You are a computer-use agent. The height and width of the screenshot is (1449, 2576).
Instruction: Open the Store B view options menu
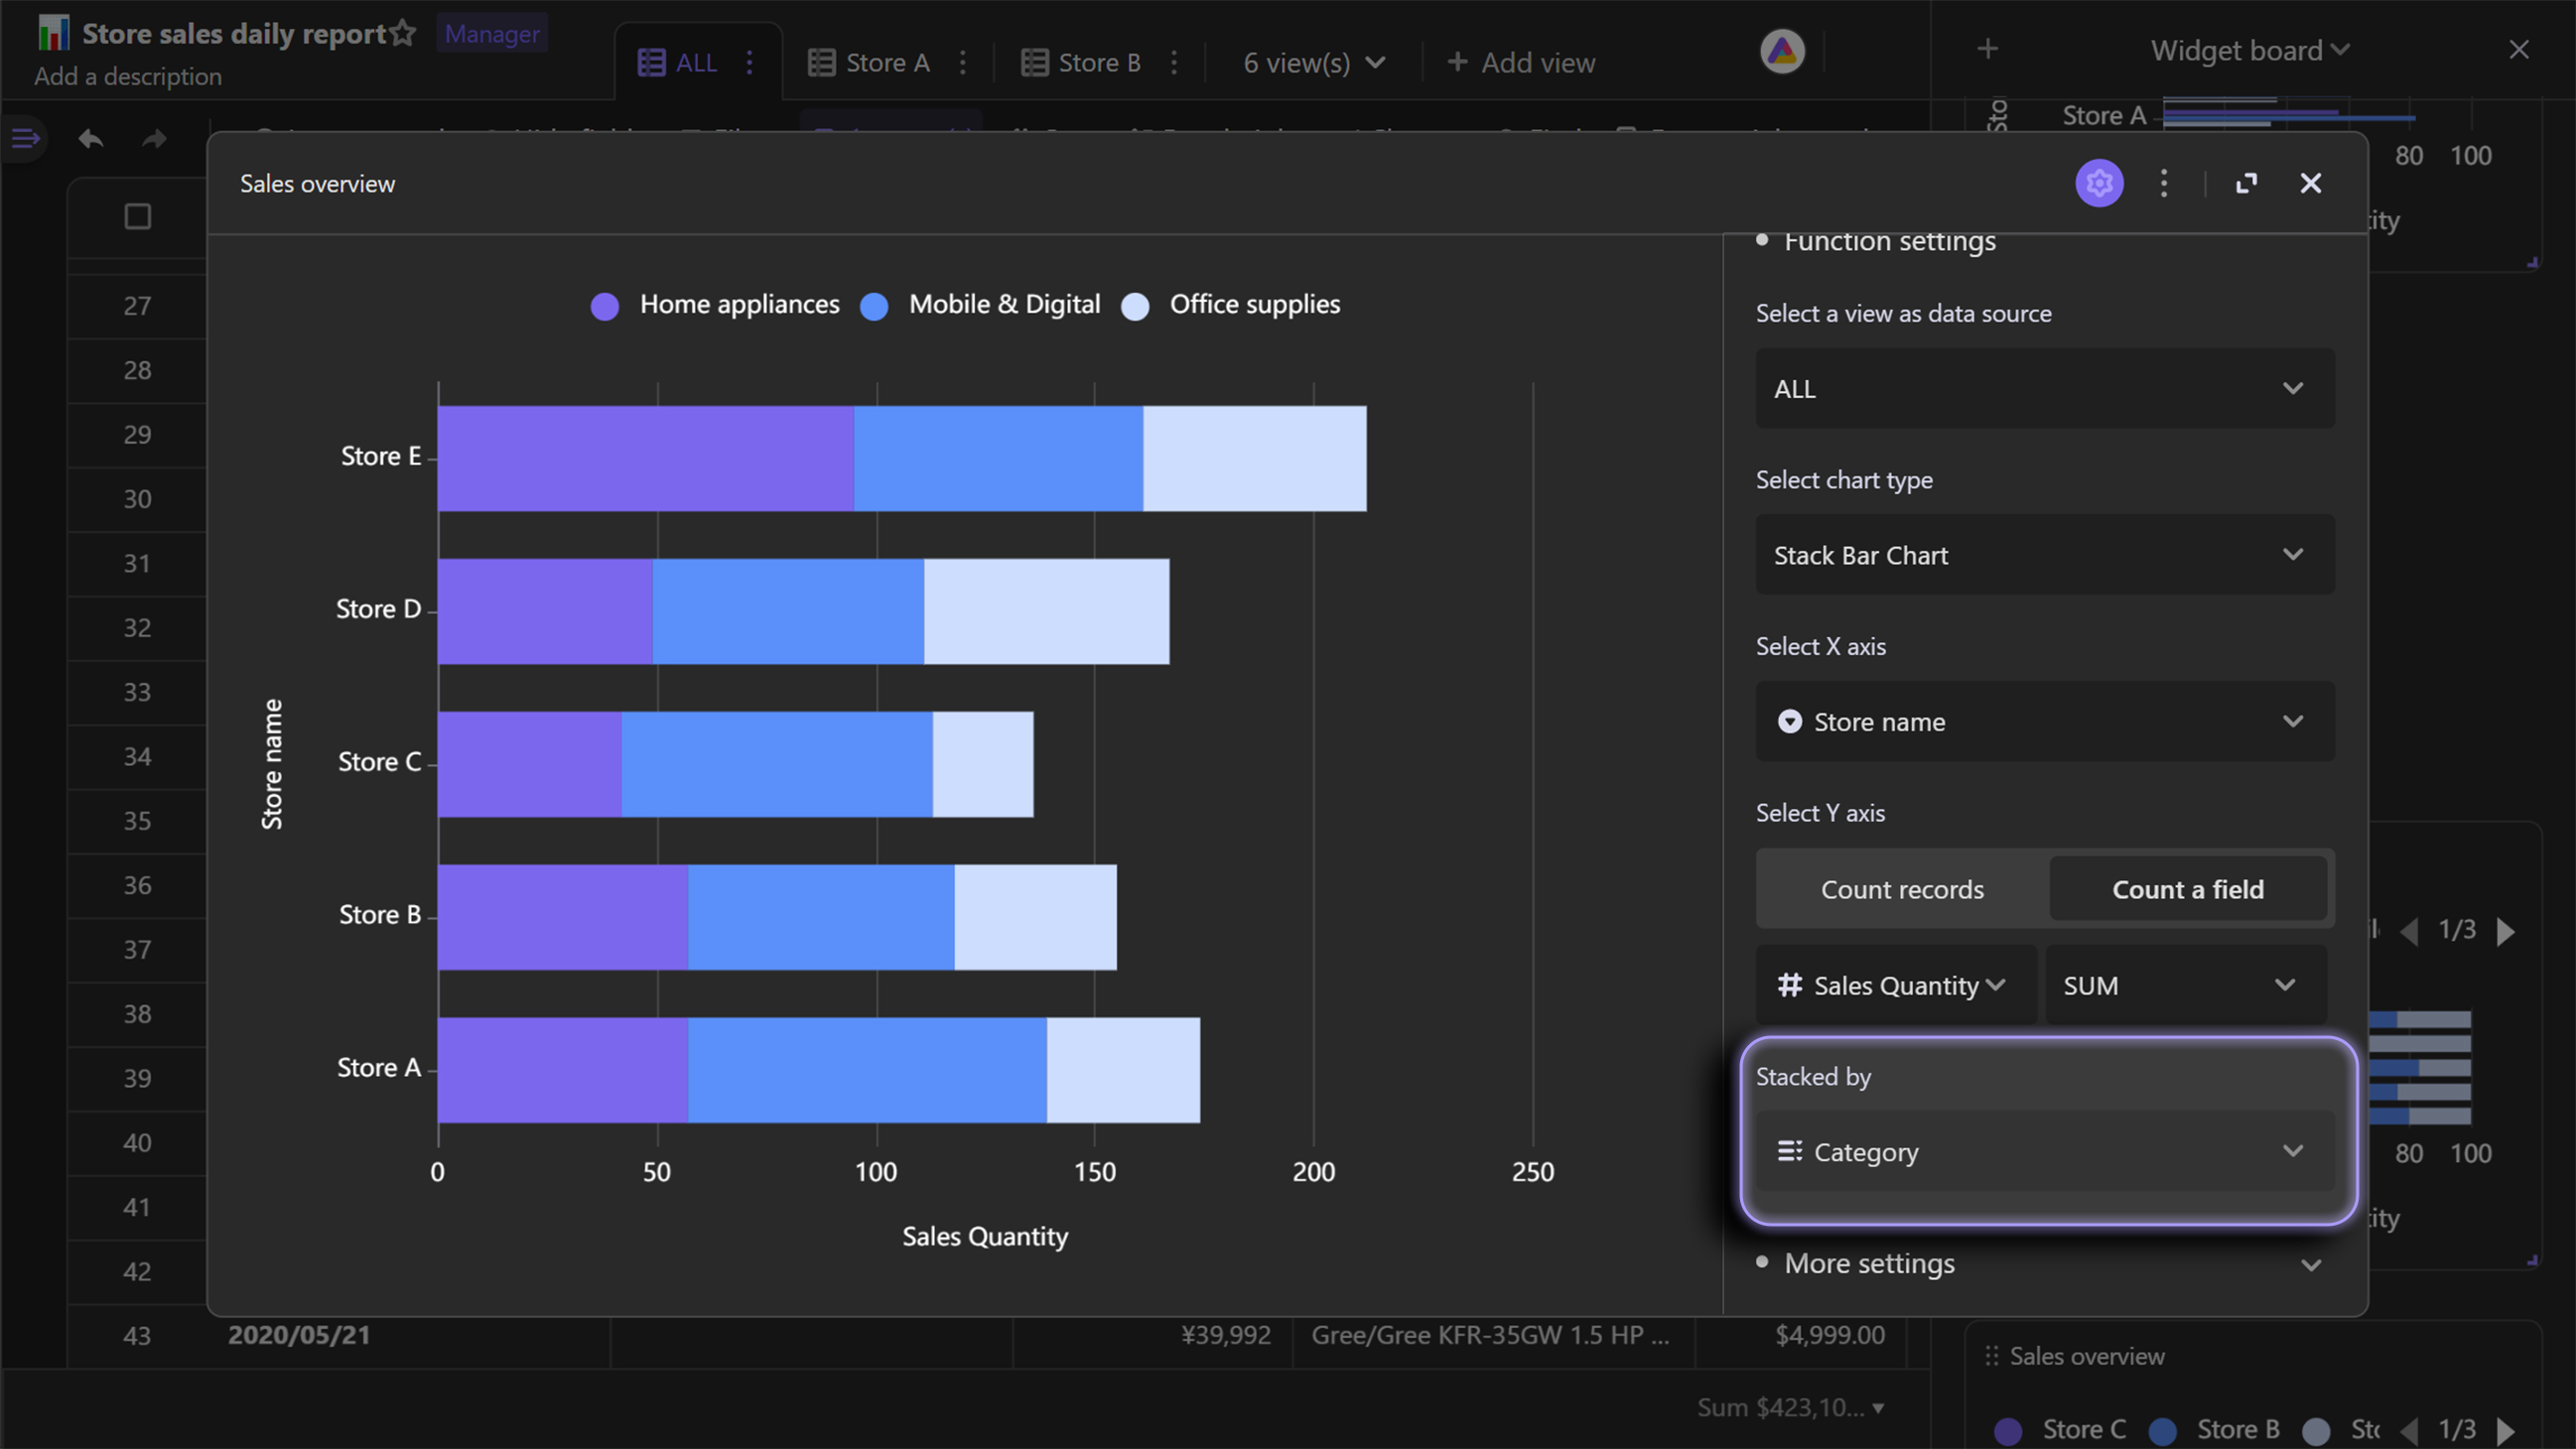click(x=1174, y=62)
